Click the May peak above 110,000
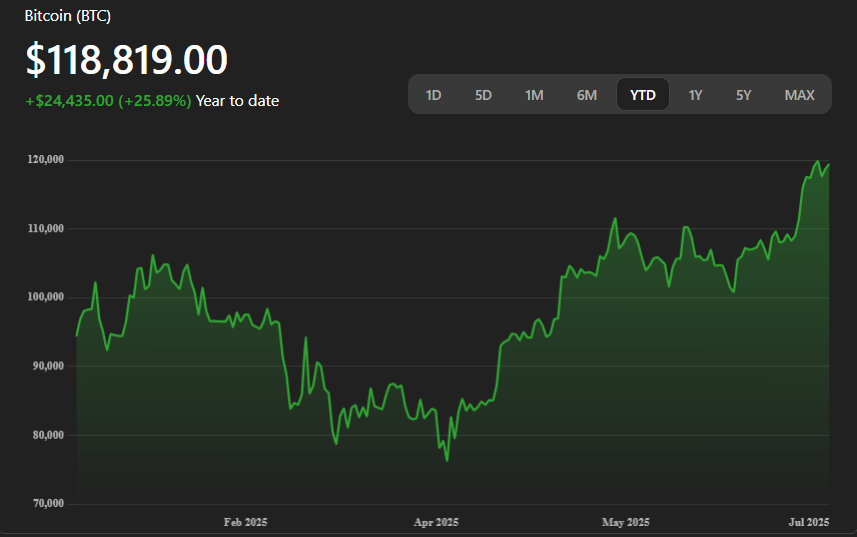Screen dimensions: 857x537 (615, 219)
